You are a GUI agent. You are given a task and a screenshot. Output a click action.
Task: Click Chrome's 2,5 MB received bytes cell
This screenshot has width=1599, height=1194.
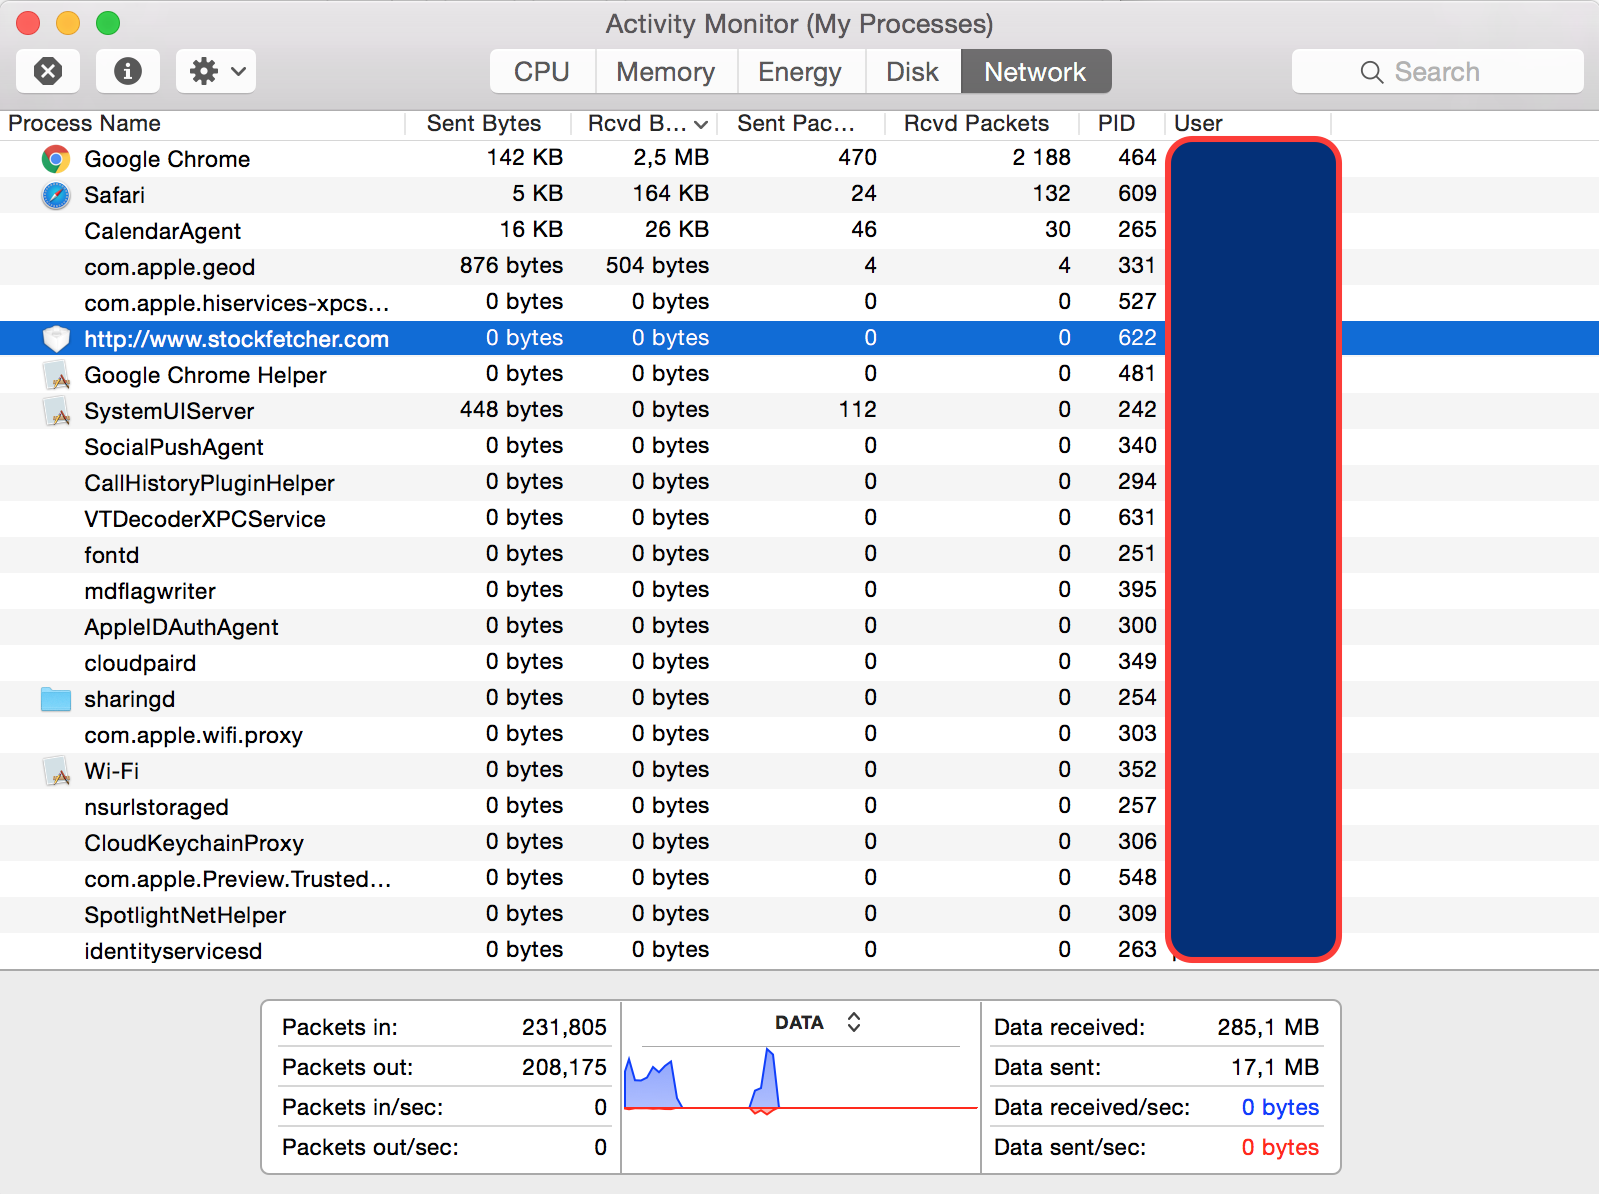pos(671,158)
